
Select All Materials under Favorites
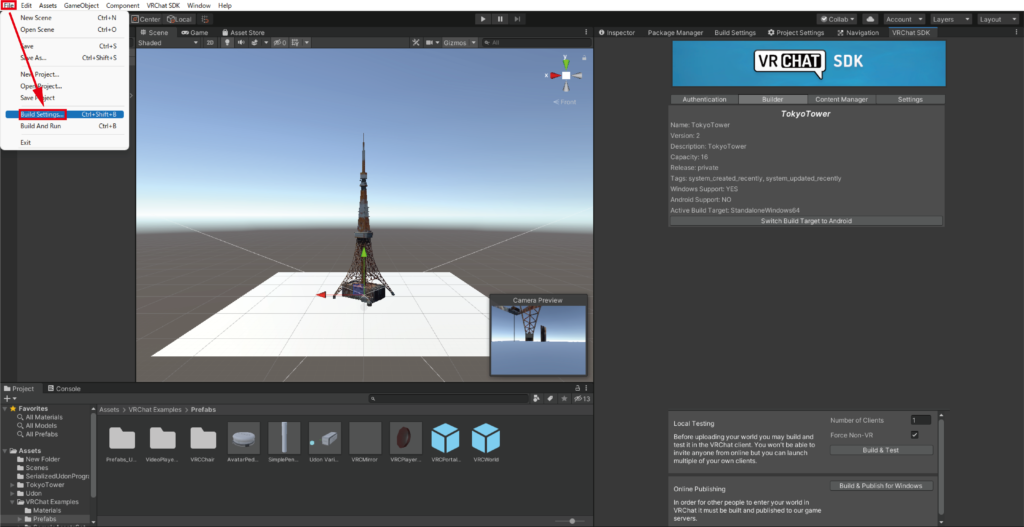point(43,417)
